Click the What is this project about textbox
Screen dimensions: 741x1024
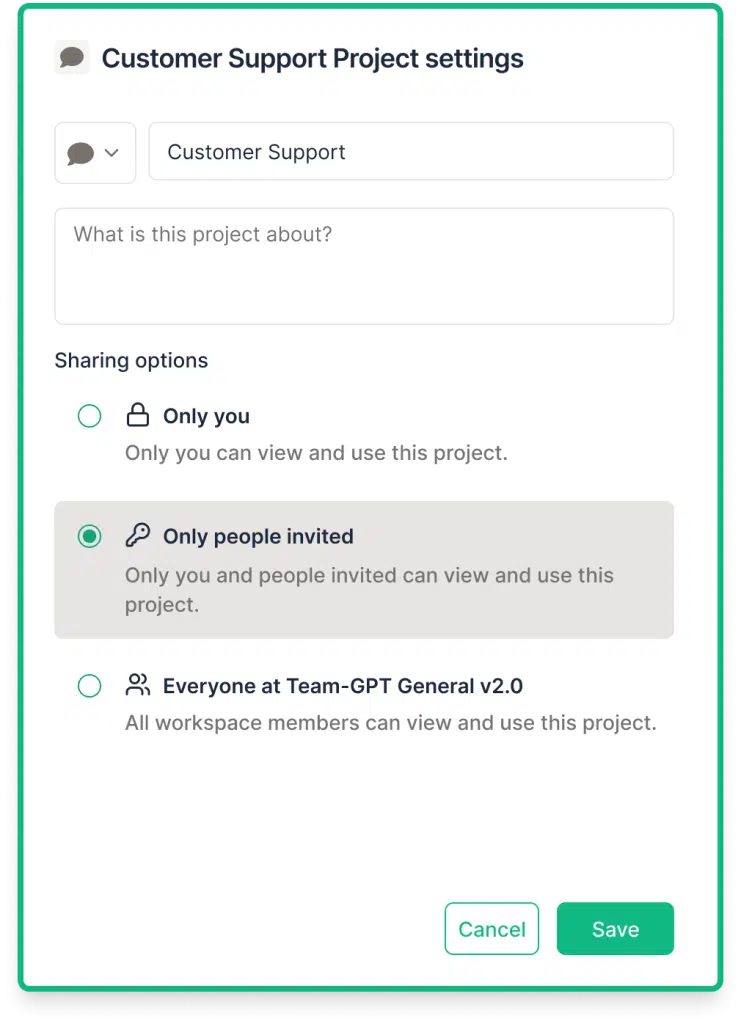(x=364, y=266)
